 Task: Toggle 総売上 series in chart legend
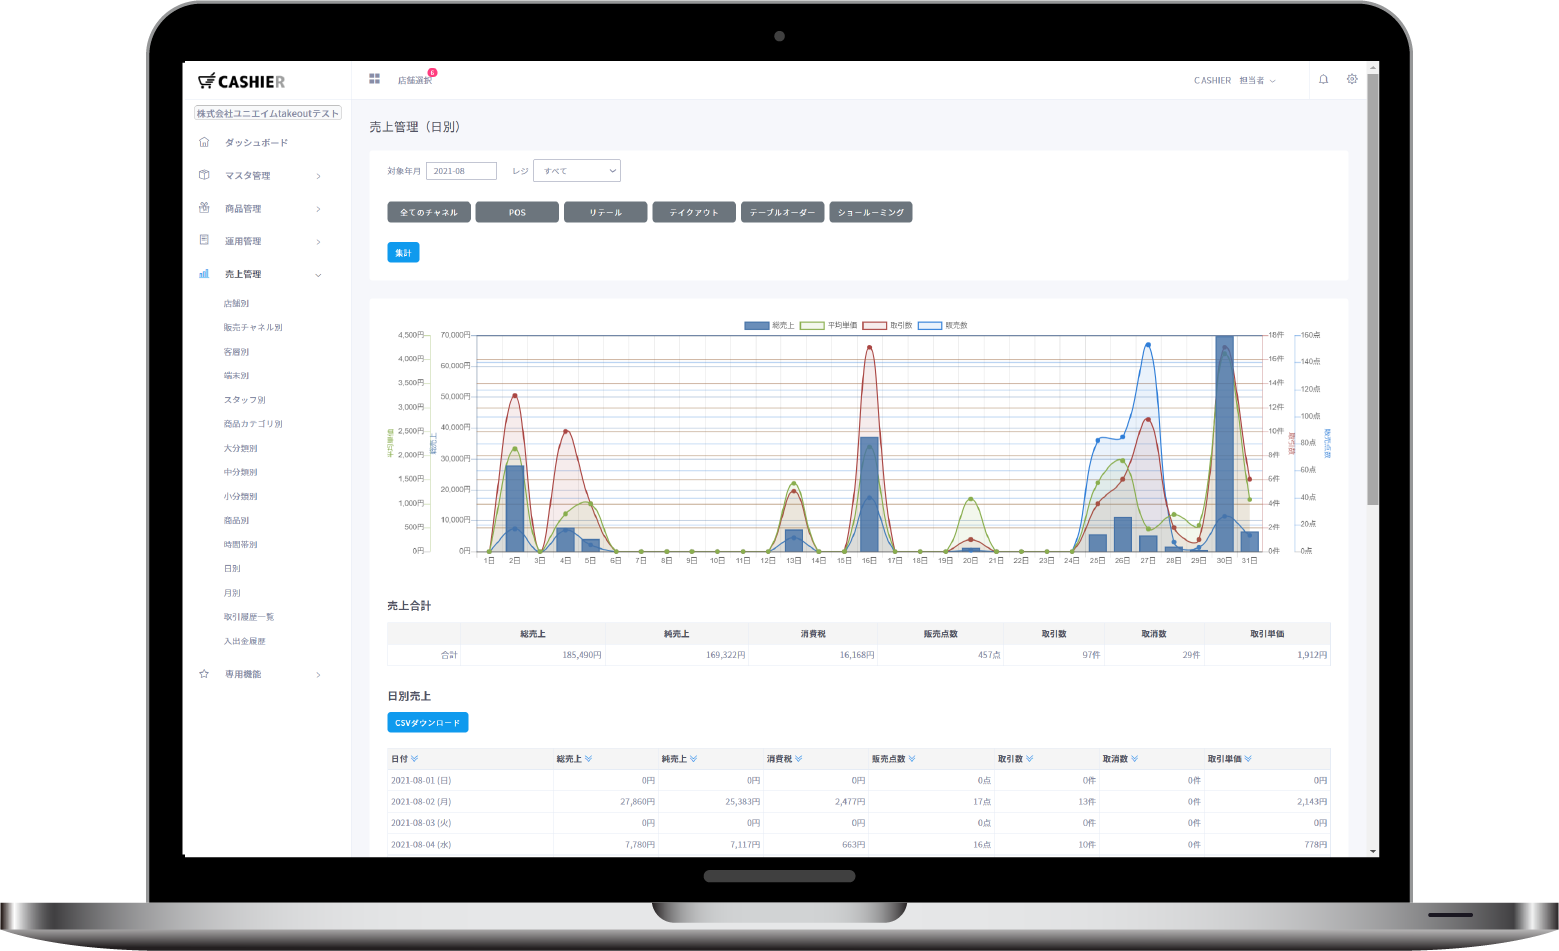point(769,326)
